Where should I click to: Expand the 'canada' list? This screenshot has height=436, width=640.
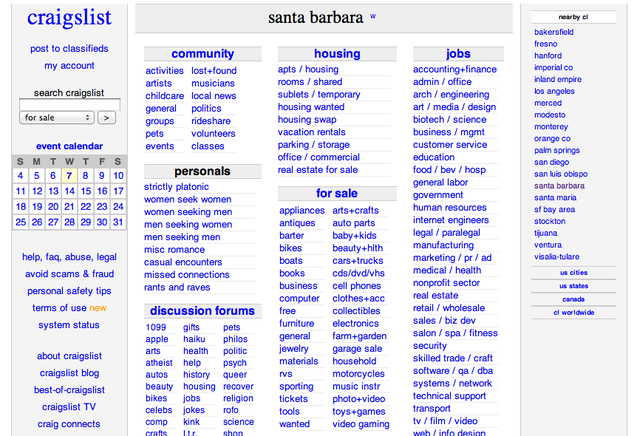(x=573, y=300)
